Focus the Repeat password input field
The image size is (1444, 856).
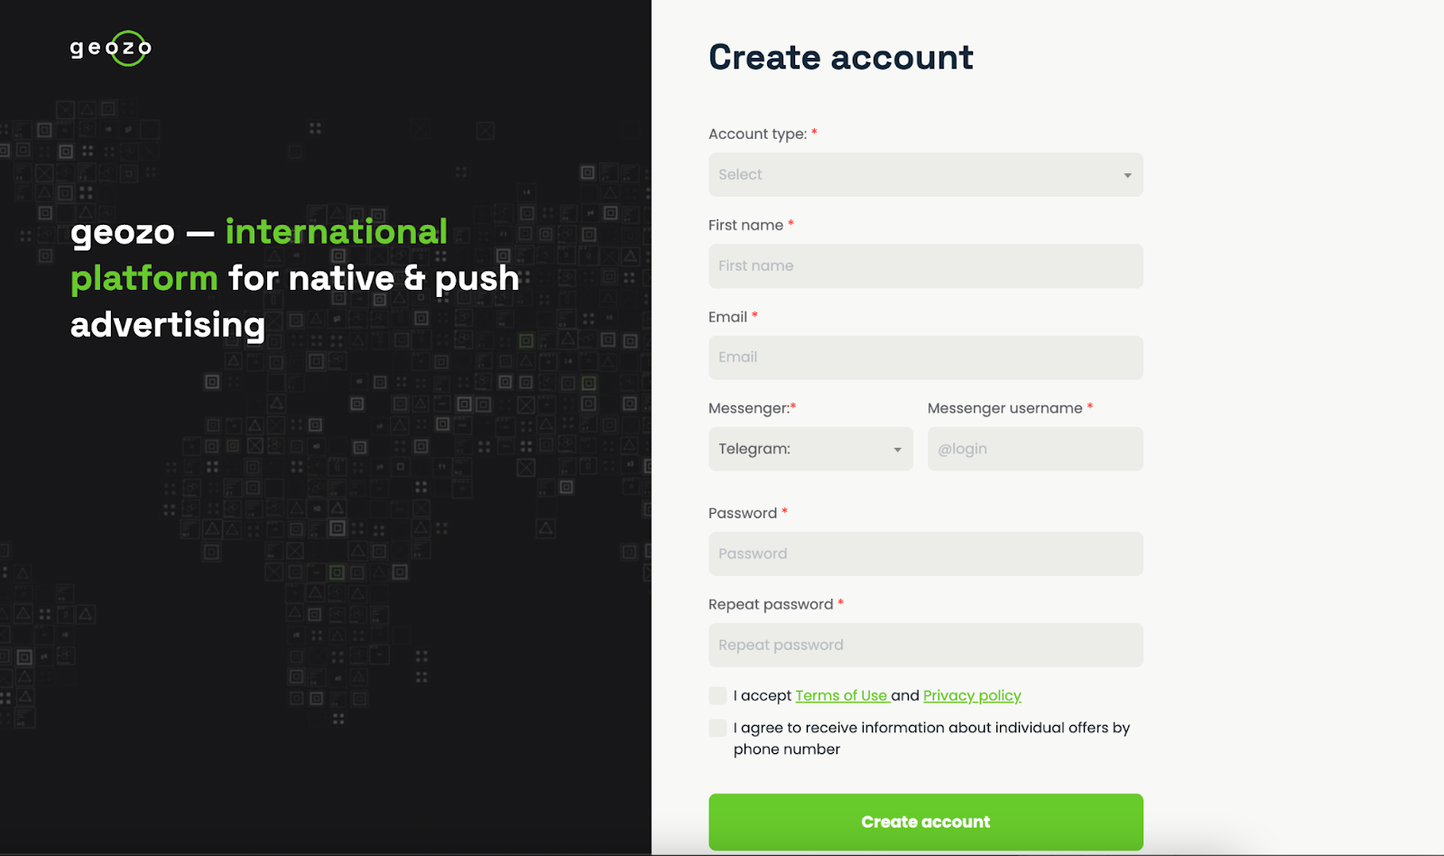(x=925, y=645)
